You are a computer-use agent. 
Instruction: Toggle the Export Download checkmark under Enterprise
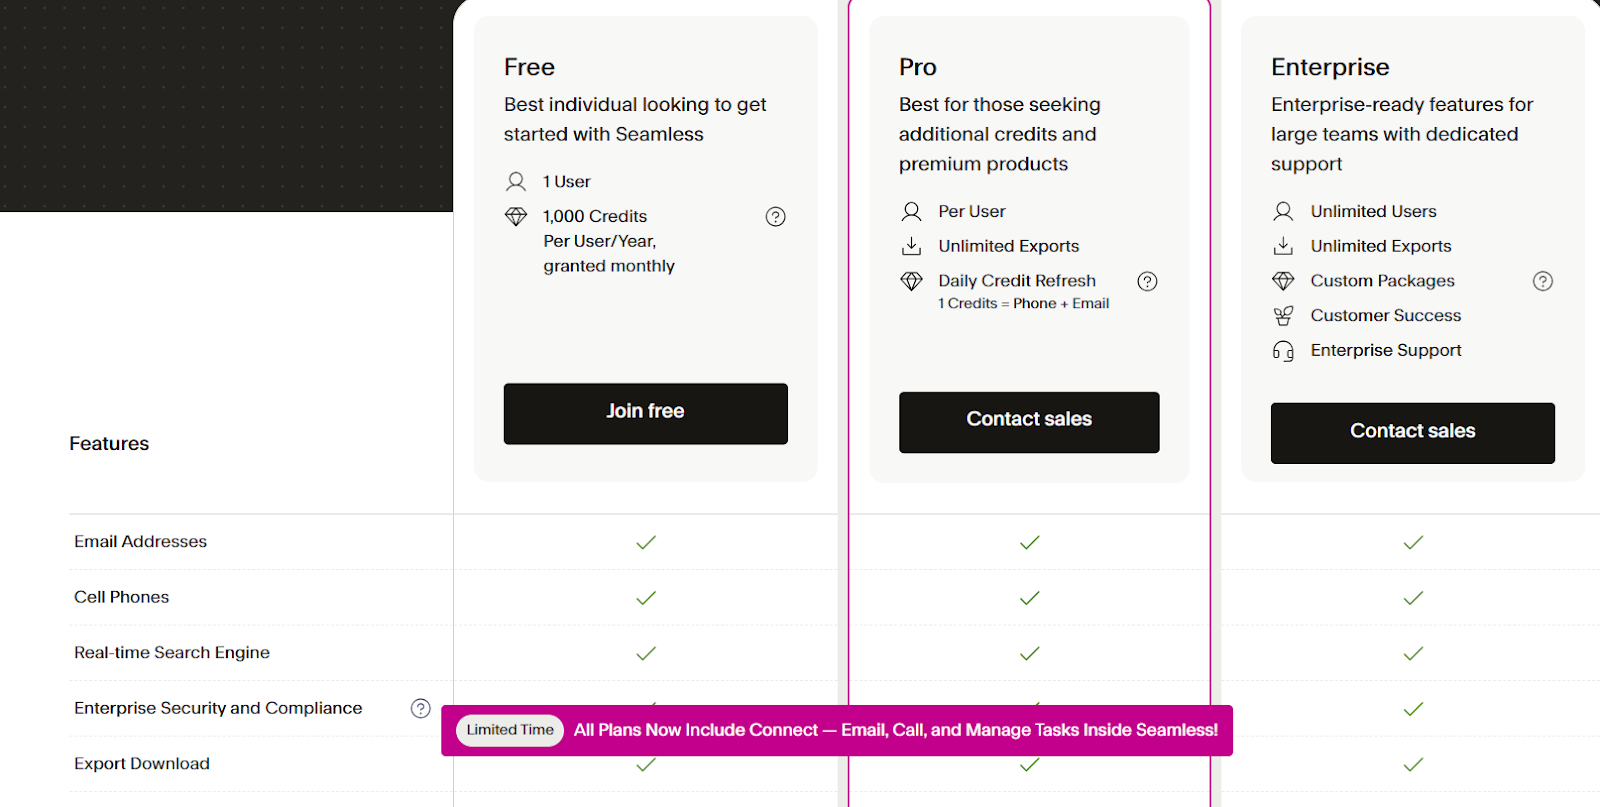[1412, 764]
